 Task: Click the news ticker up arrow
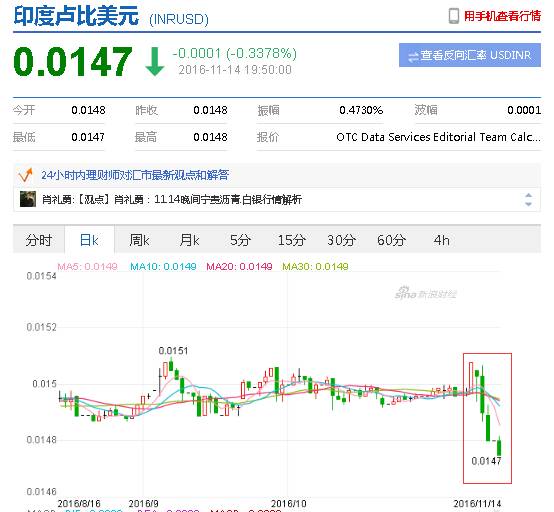pyautogui.click(x=528, y=195)
